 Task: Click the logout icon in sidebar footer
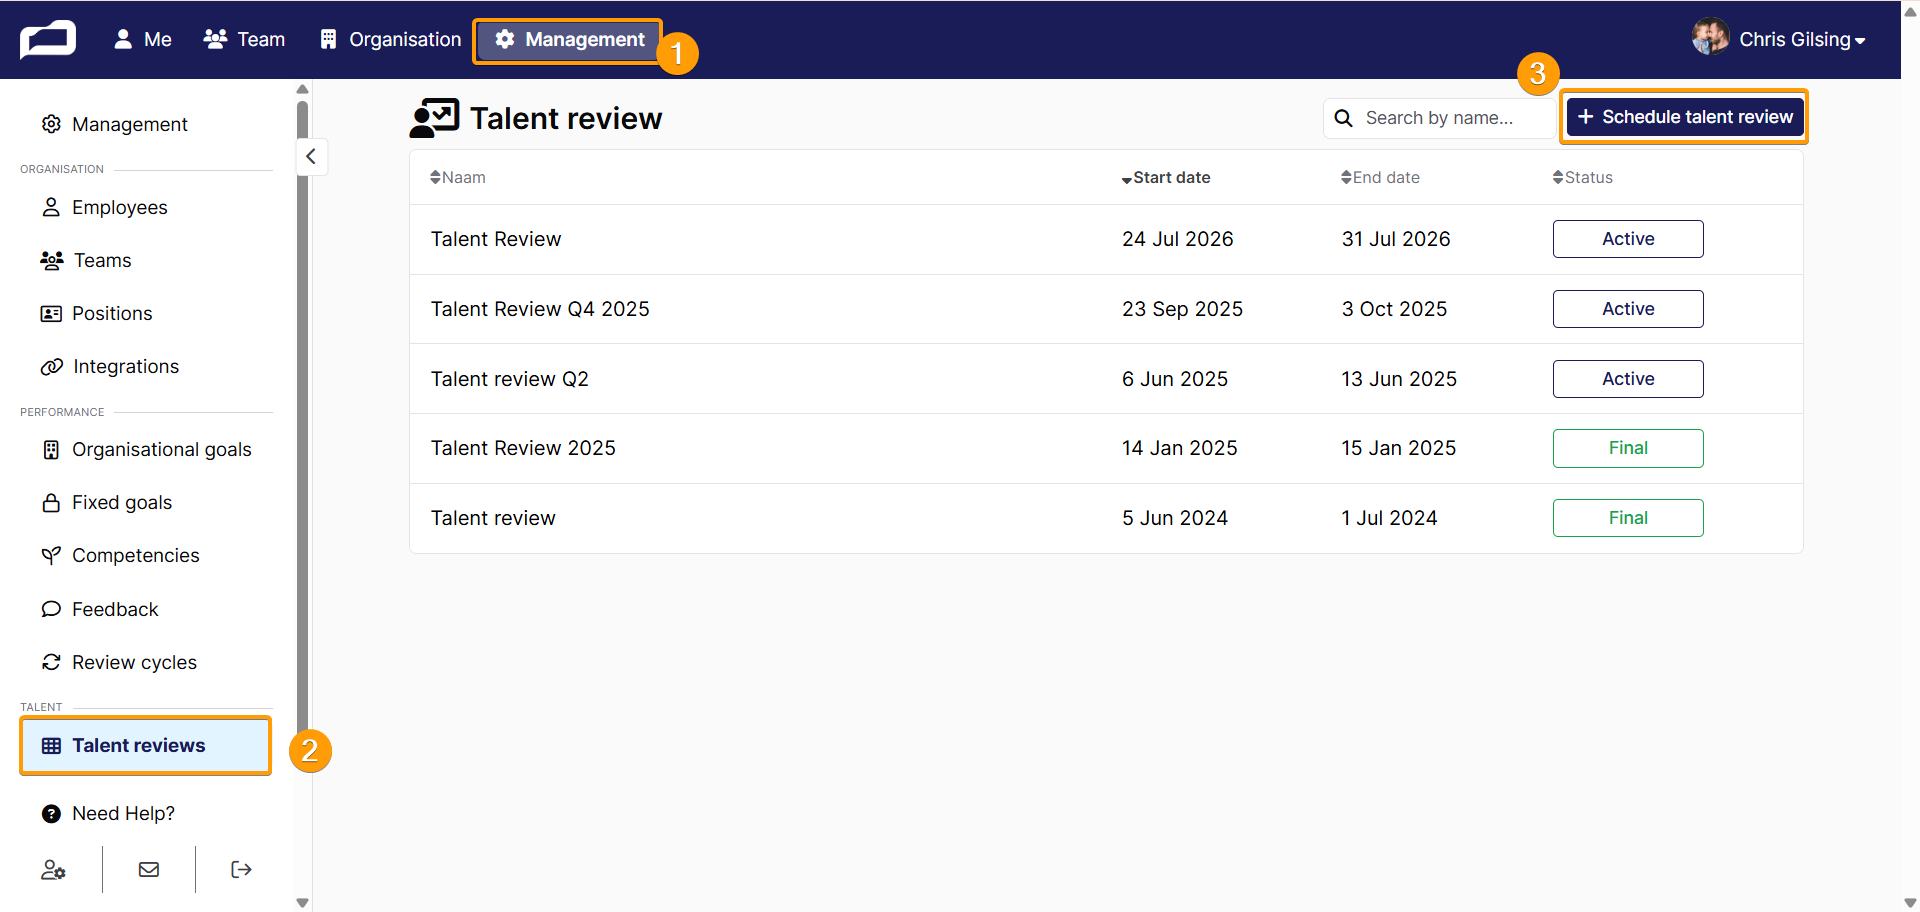pyautogui.click(x=241, y=870)
